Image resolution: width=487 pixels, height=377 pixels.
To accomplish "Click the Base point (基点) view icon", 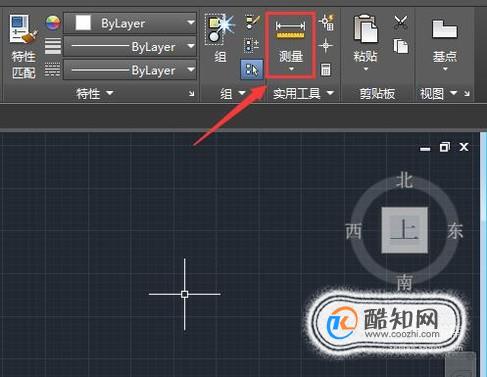I will pyautogui.click(x=445, y=43).
